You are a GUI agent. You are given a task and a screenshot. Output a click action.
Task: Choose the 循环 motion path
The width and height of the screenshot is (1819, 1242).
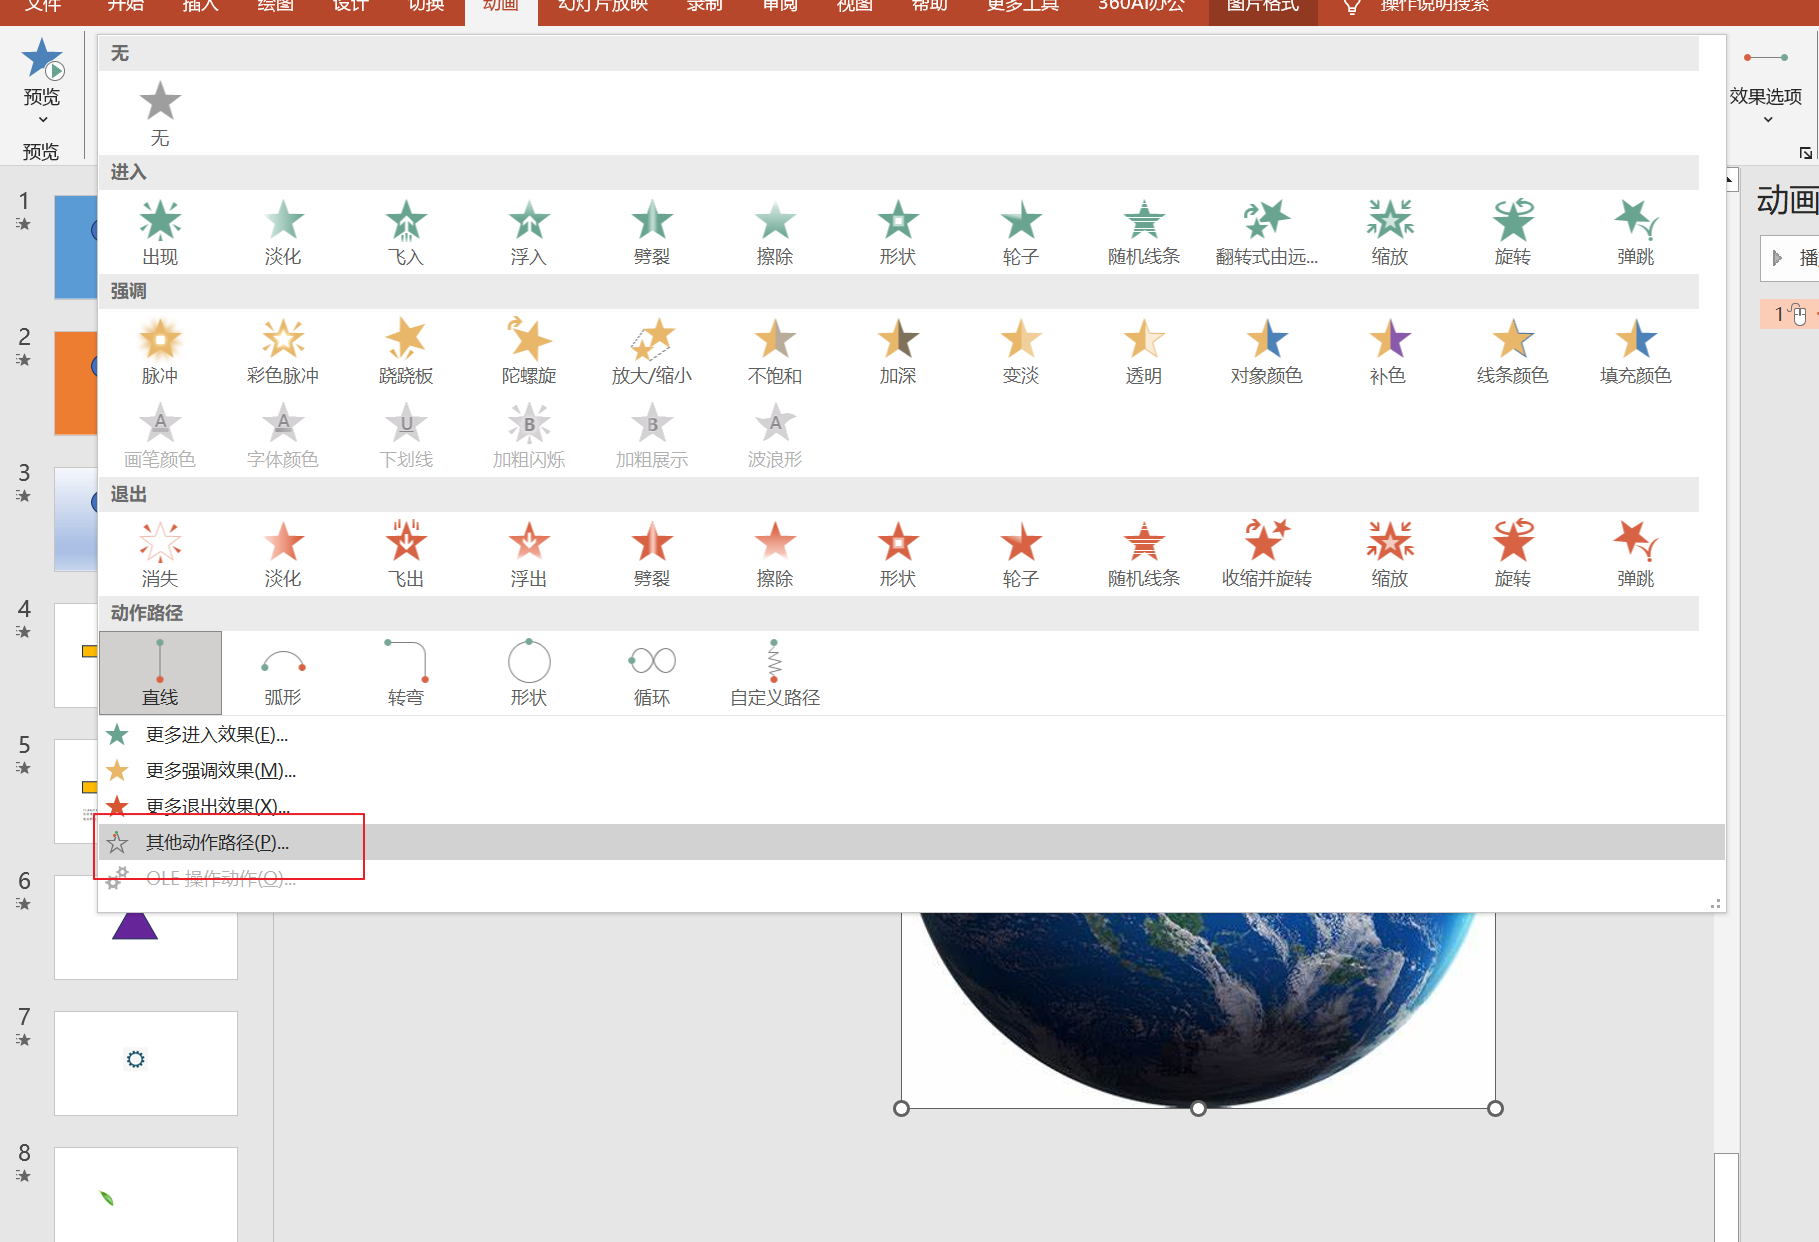[652, 672]
